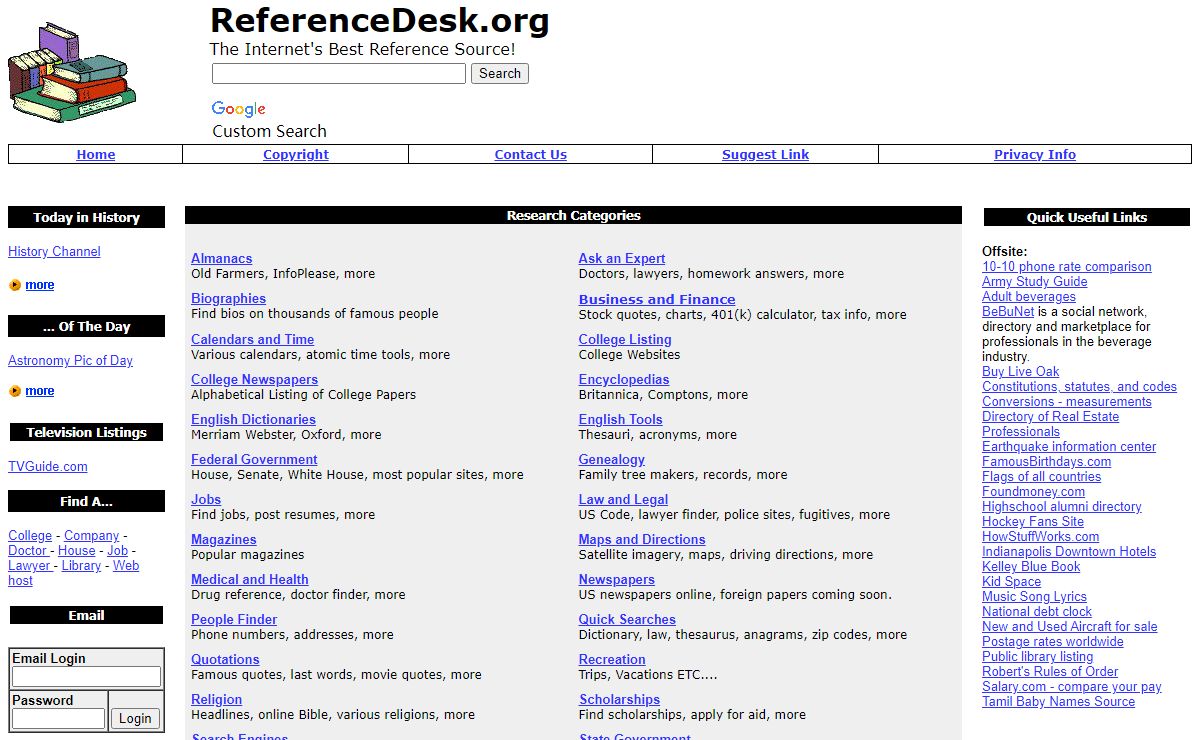Open the BeBuNet link
The height and width of the screenshot is (740, 1200).
pyautogui.click(x=1008, y=311)
